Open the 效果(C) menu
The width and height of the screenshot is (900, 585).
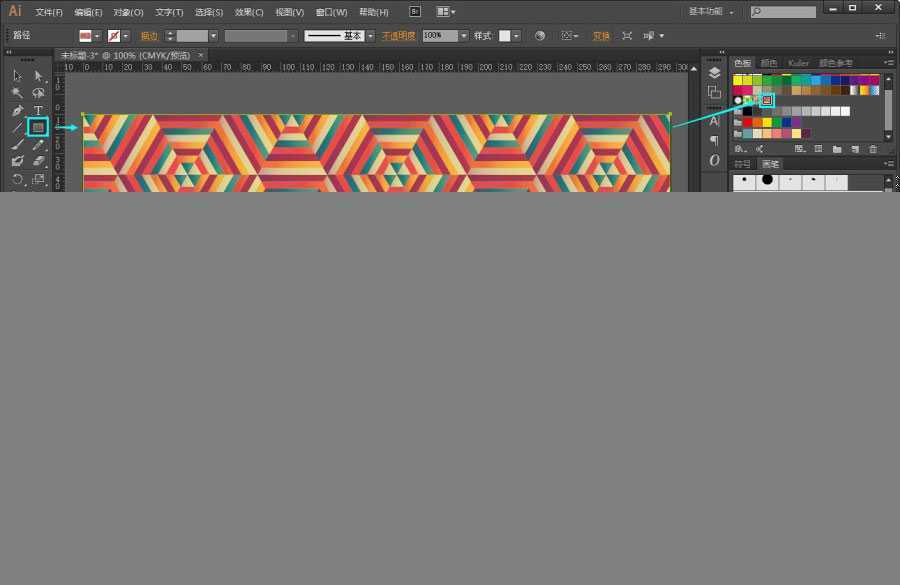coord(249,12)
